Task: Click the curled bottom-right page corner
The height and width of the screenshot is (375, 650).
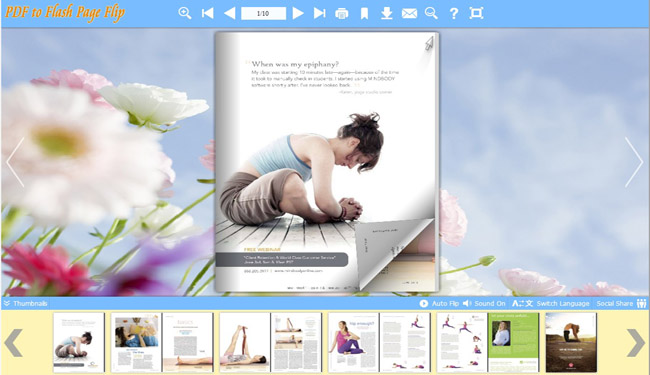Action: point(394,254)
